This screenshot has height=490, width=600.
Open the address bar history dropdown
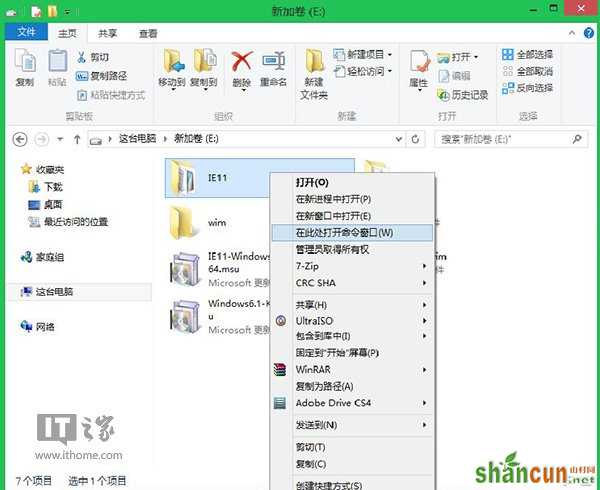coord(398,139)
